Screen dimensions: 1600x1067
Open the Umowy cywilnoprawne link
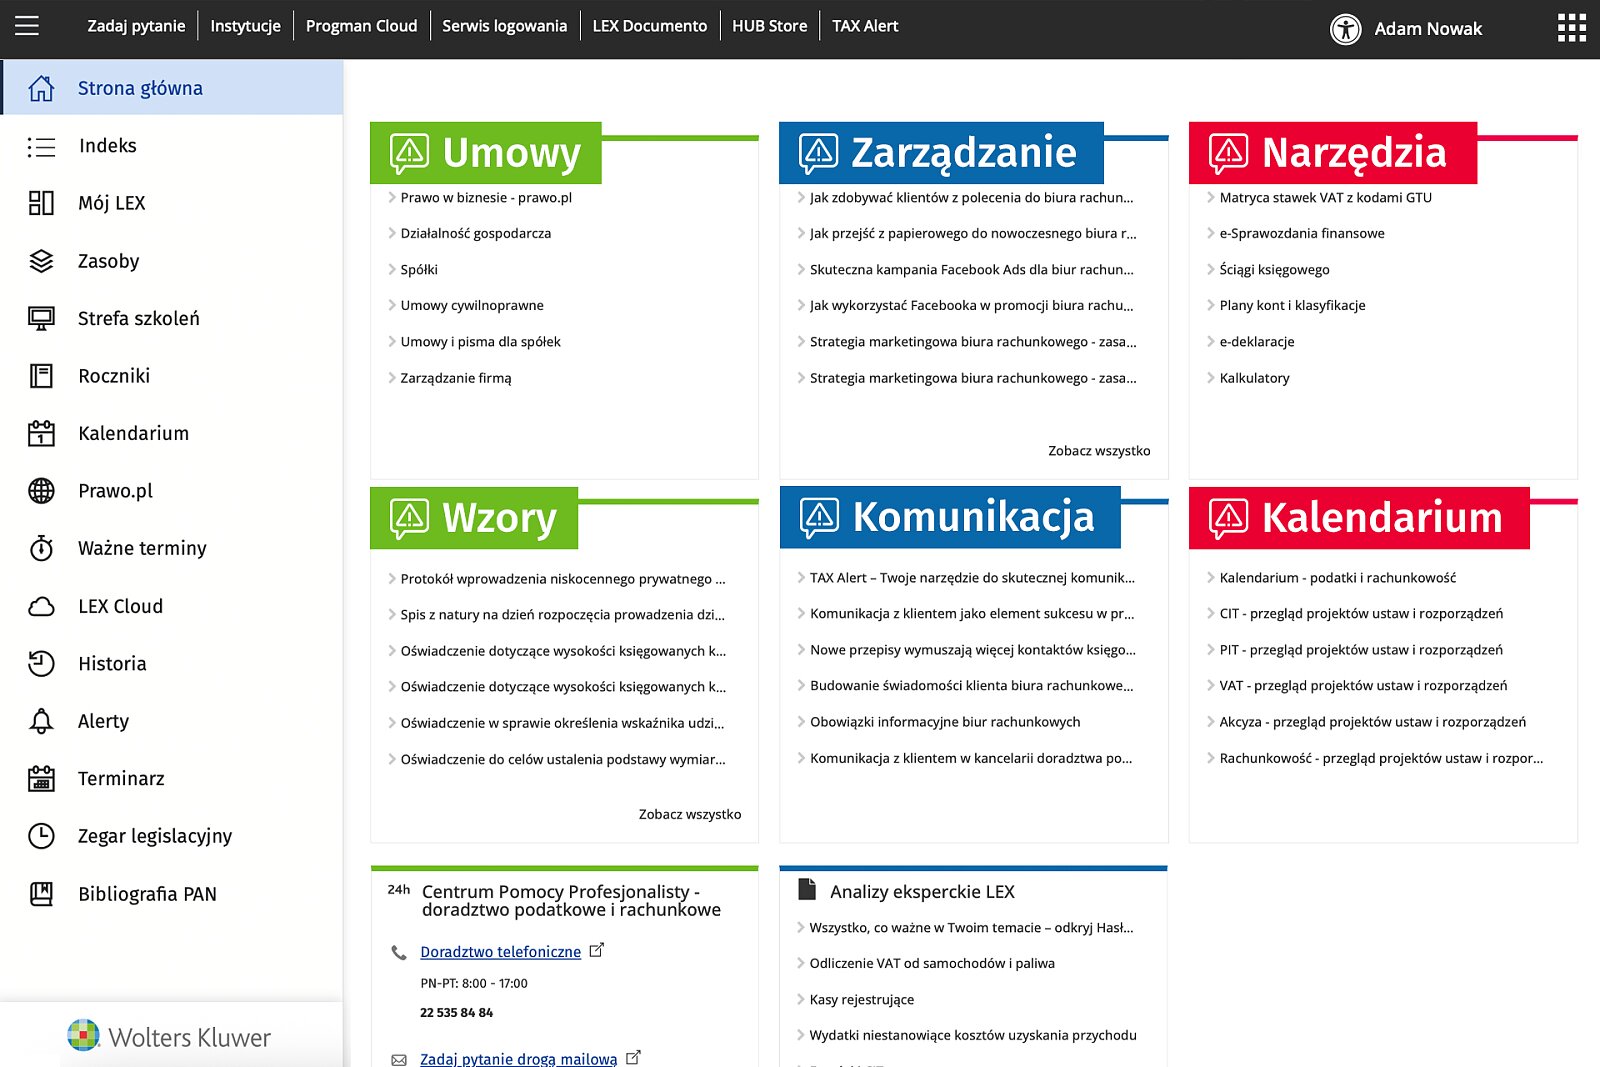point(472,306)
